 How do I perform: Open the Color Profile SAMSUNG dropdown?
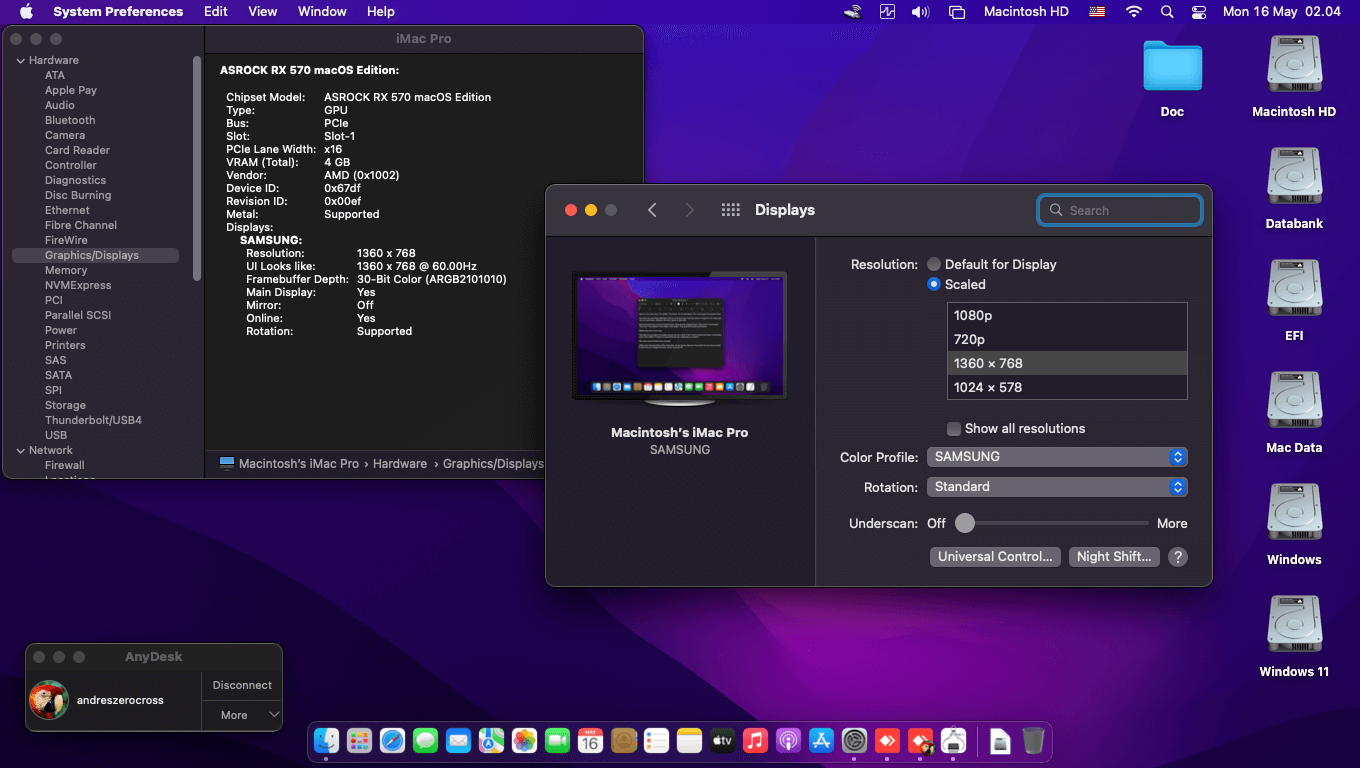coord(1057,457)
